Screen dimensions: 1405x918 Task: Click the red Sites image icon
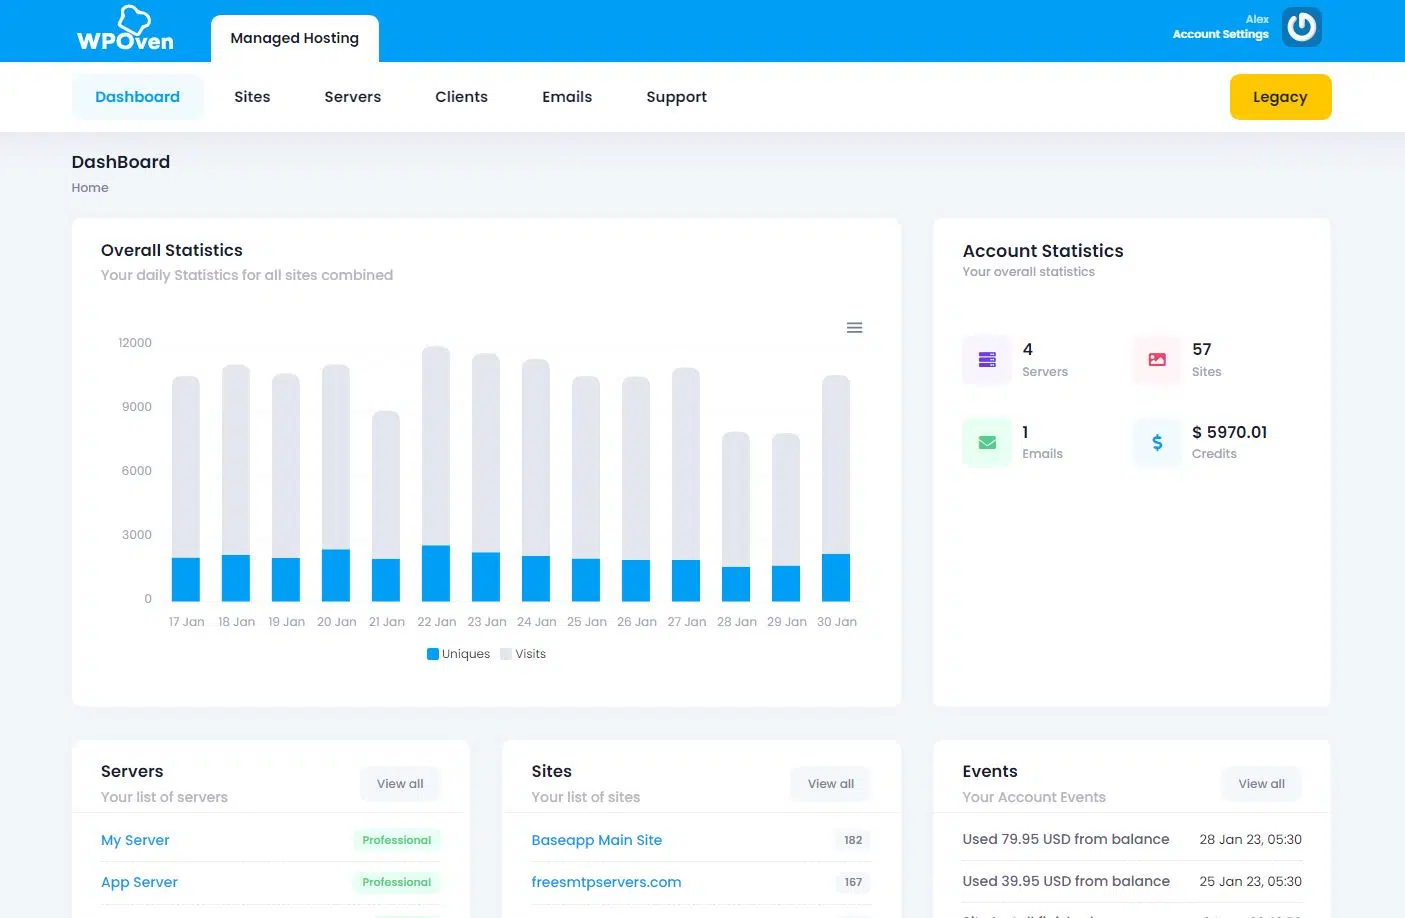pyautogui.click(x=1157, y=359)
